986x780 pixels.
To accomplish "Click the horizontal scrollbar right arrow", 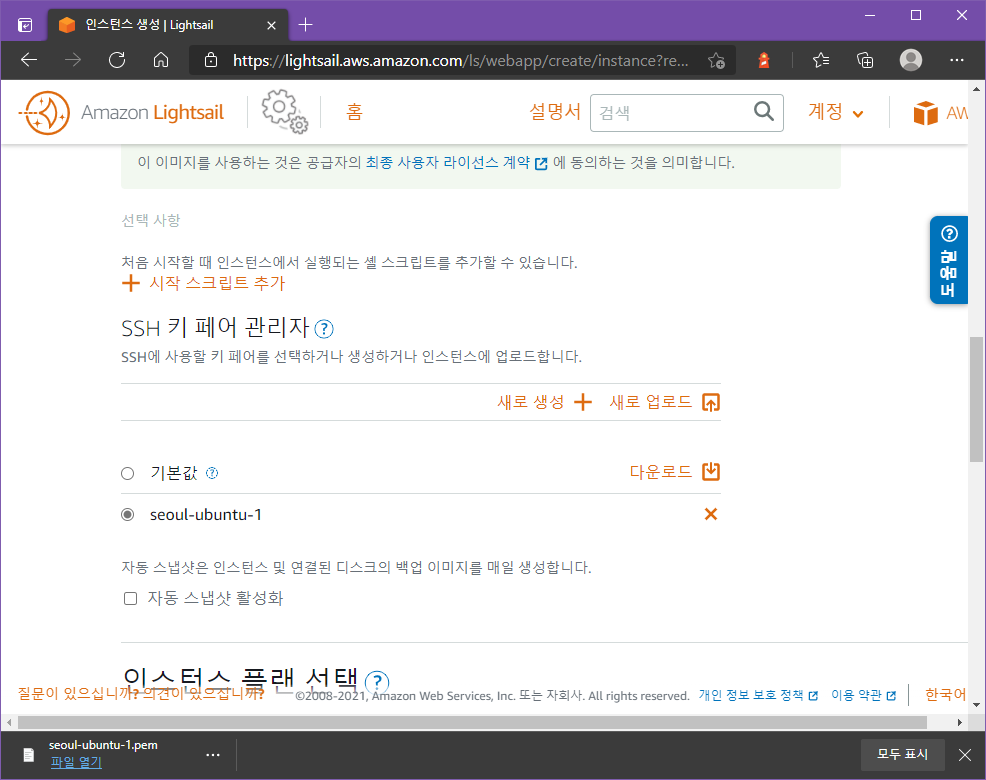I will click(x=960, y=722).
